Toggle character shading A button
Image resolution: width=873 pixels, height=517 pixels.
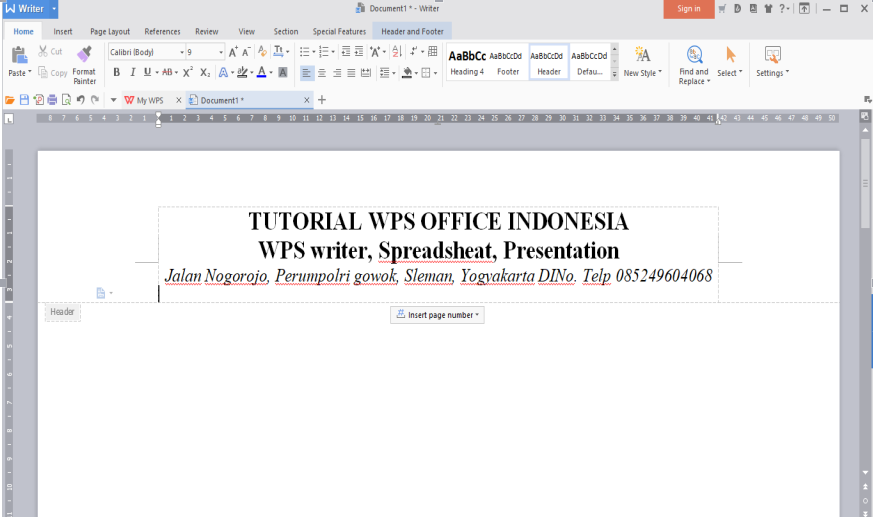point(283,72)
